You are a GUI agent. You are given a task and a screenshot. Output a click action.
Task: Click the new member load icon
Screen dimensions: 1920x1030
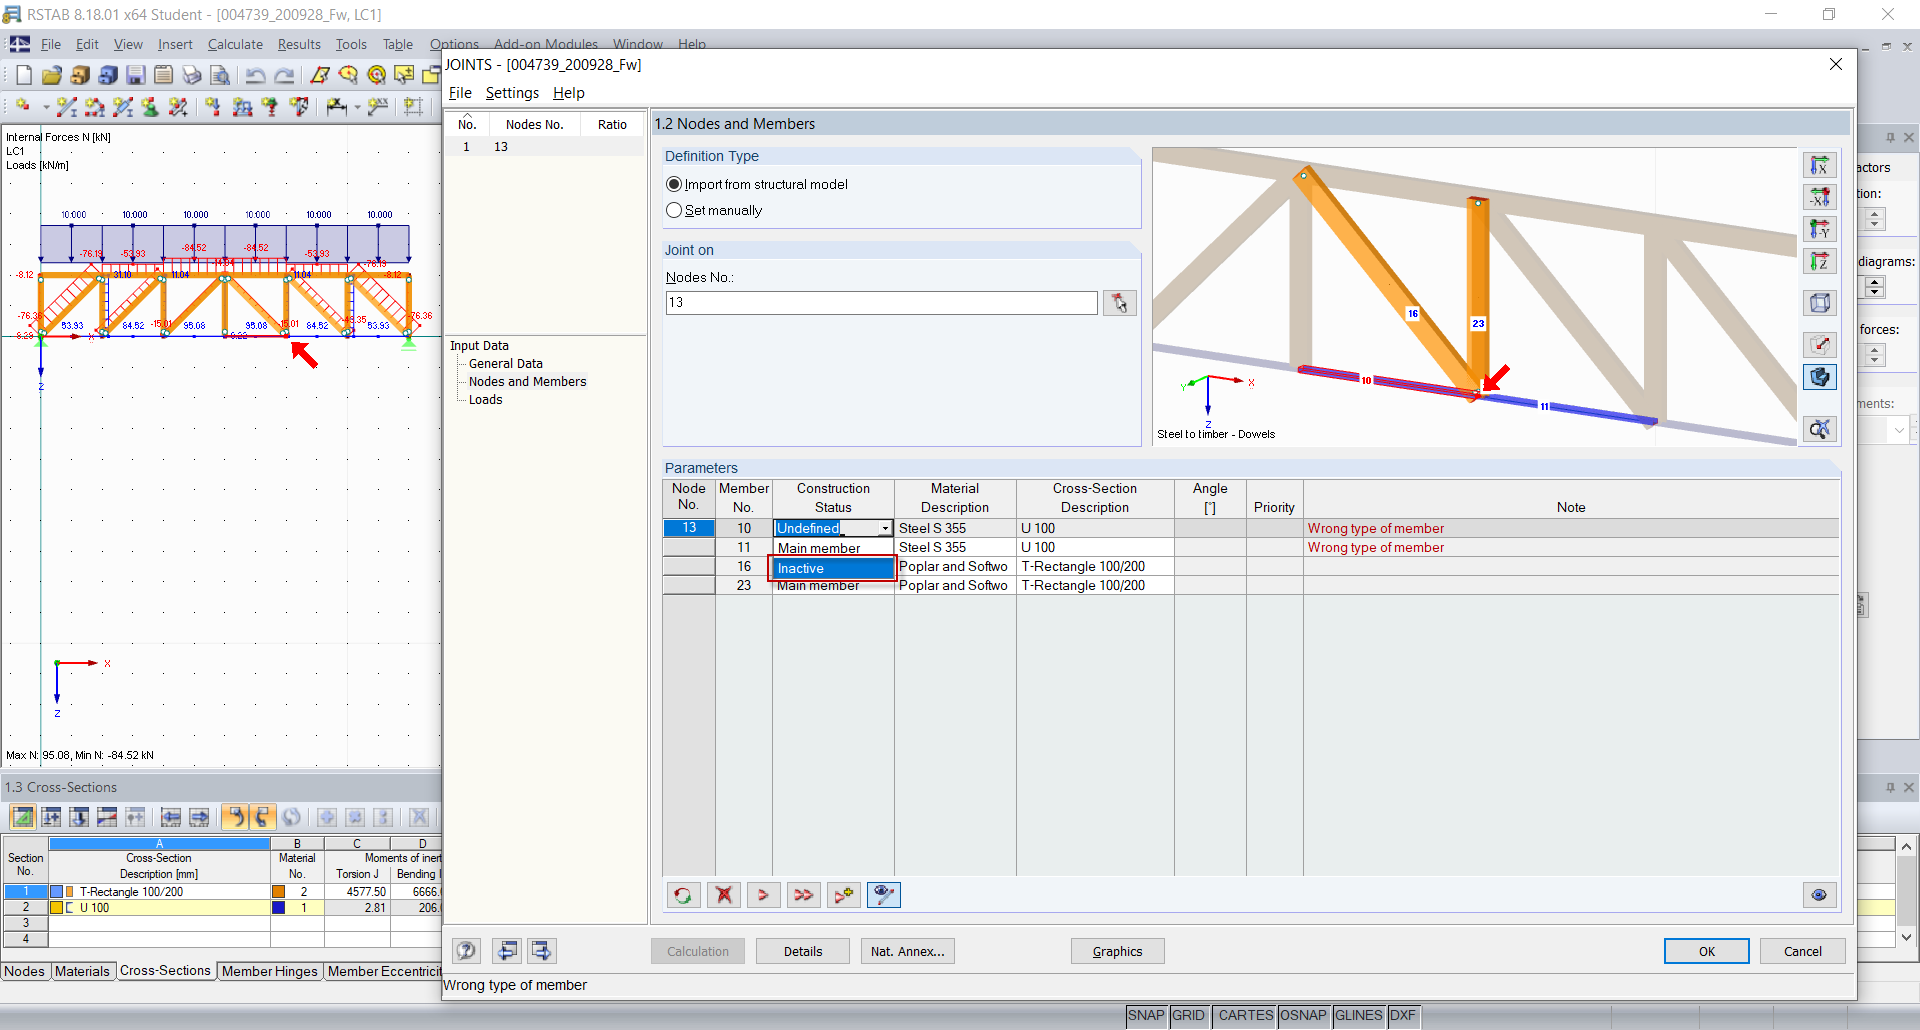pyautogui.click(x=242, y=106)
